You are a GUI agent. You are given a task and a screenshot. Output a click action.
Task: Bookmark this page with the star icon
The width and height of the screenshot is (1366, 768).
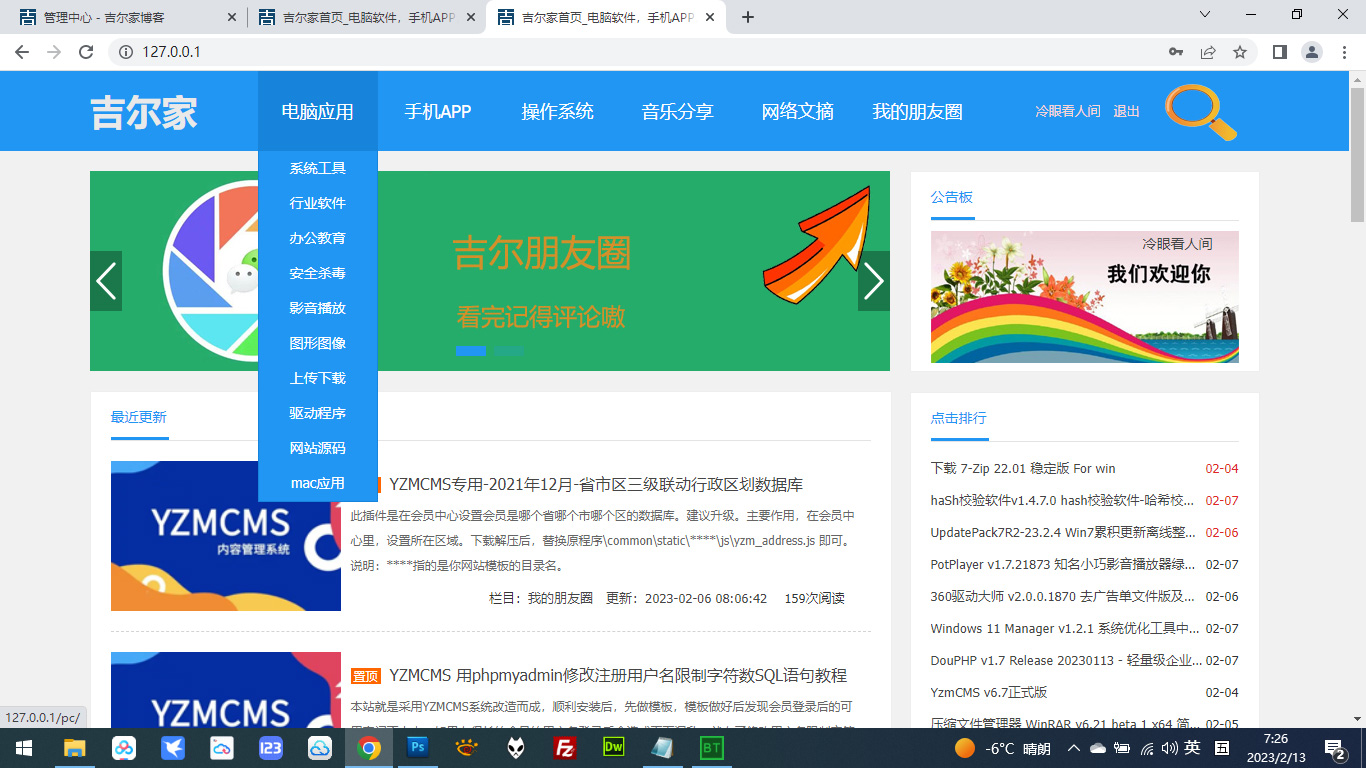[x=1240, y=52]
